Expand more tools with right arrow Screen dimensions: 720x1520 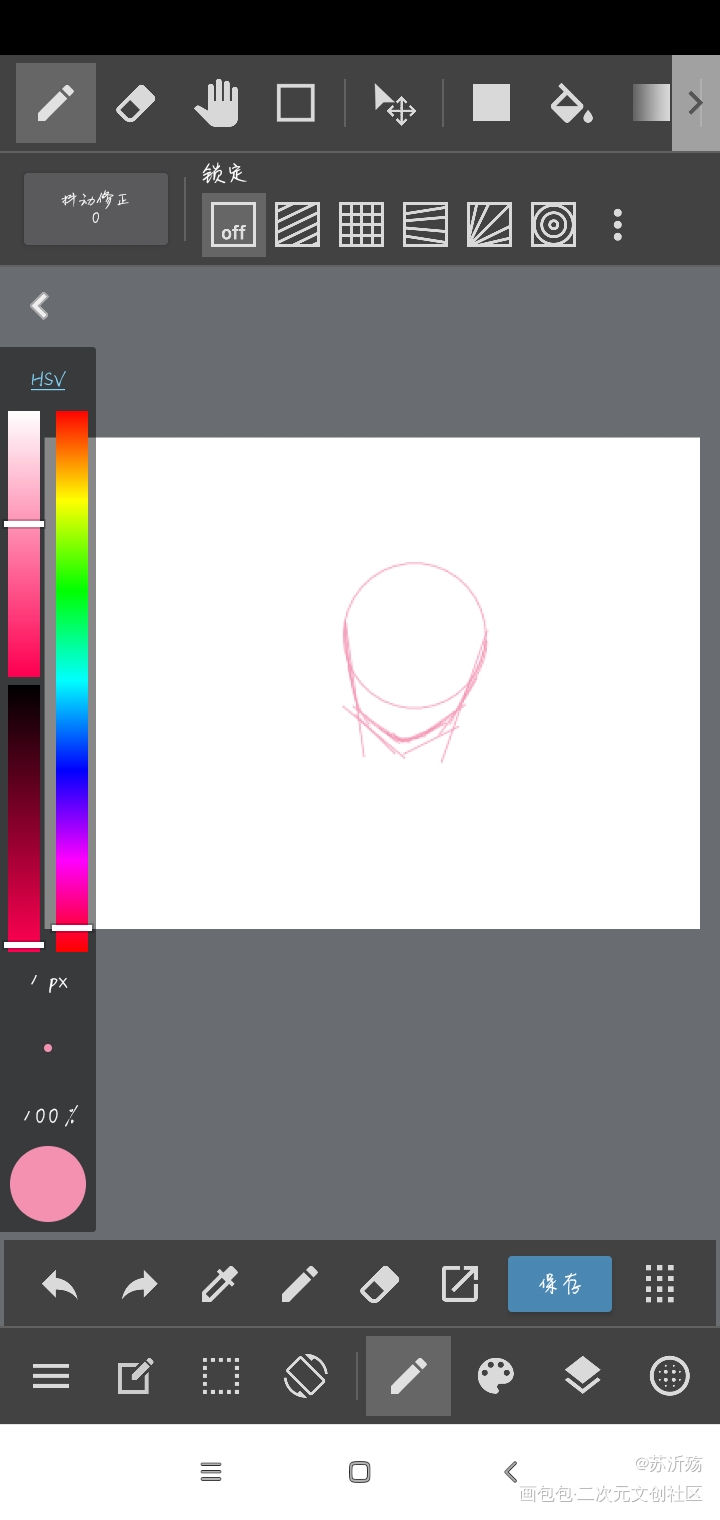pyautogui.click(x=696, y=103)
